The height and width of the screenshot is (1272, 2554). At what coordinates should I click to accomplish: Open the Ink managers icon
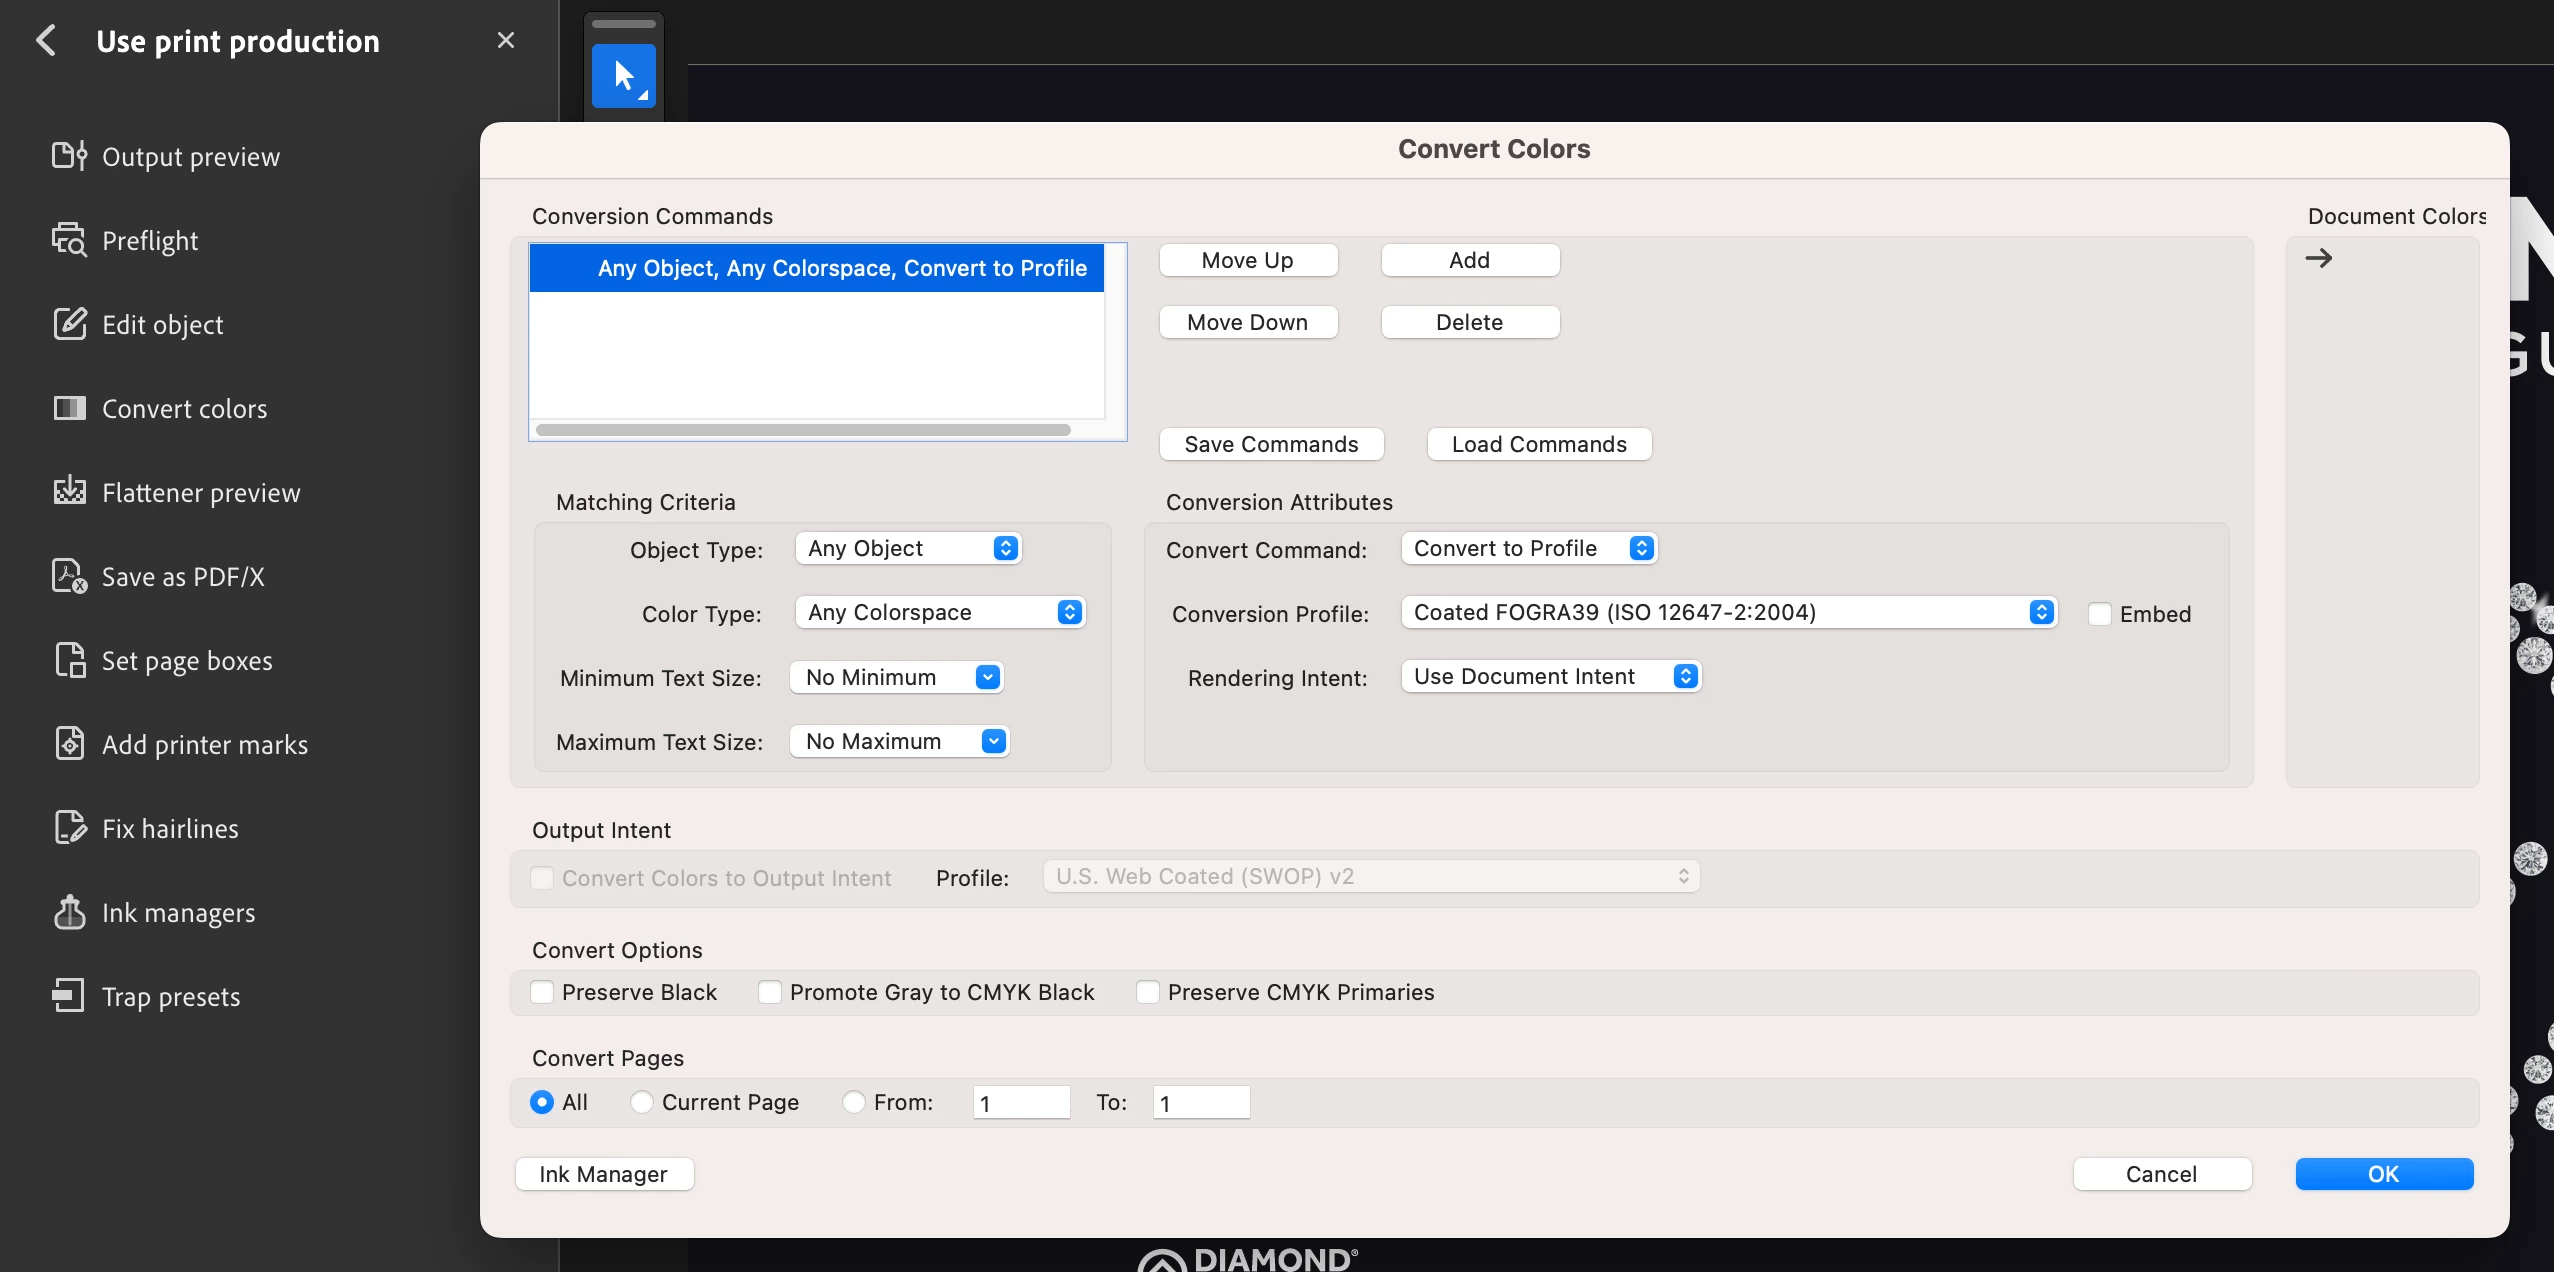(69, 912)
